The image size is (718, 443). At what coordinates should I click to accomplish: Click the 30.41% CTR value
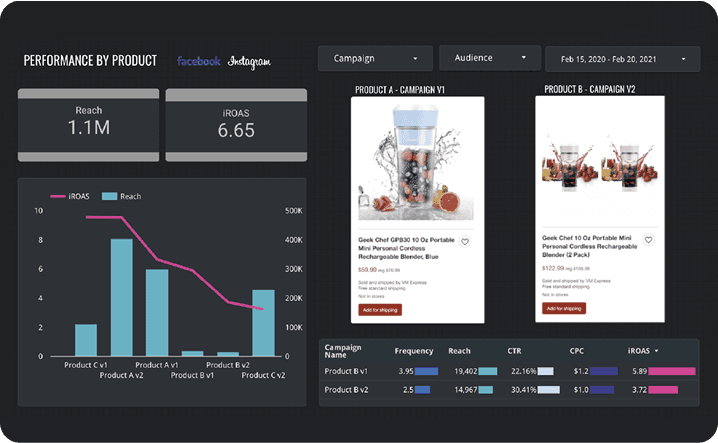click(524, 390)
